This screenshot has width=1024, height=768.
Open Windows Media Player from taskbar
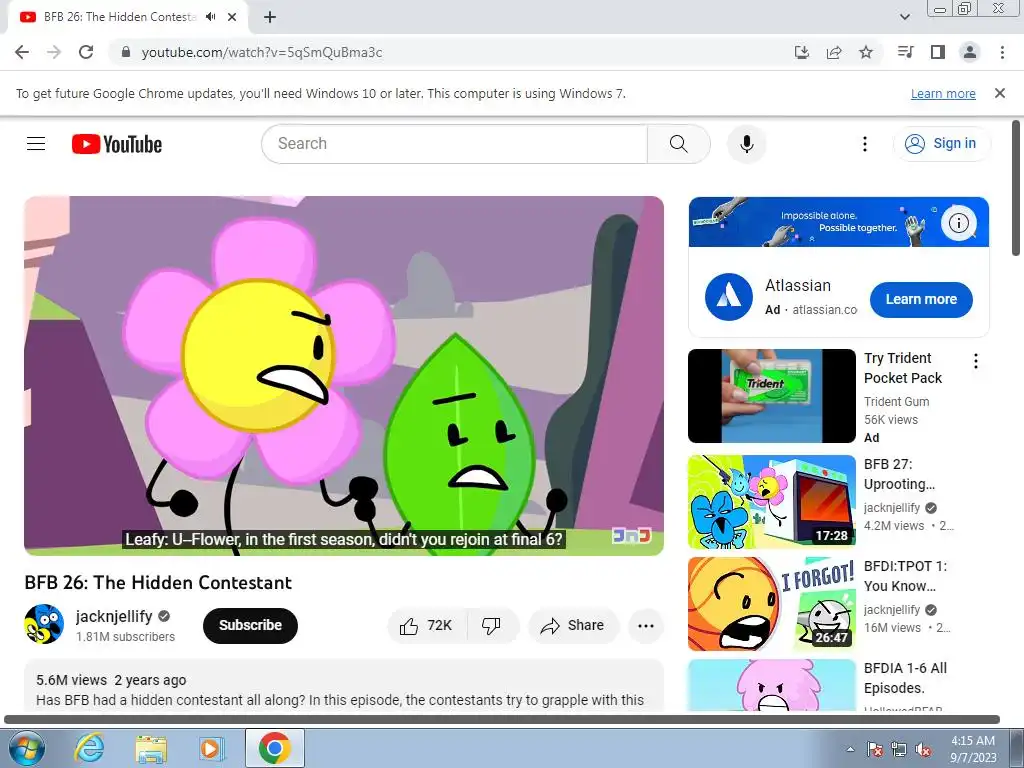[212, 748]
